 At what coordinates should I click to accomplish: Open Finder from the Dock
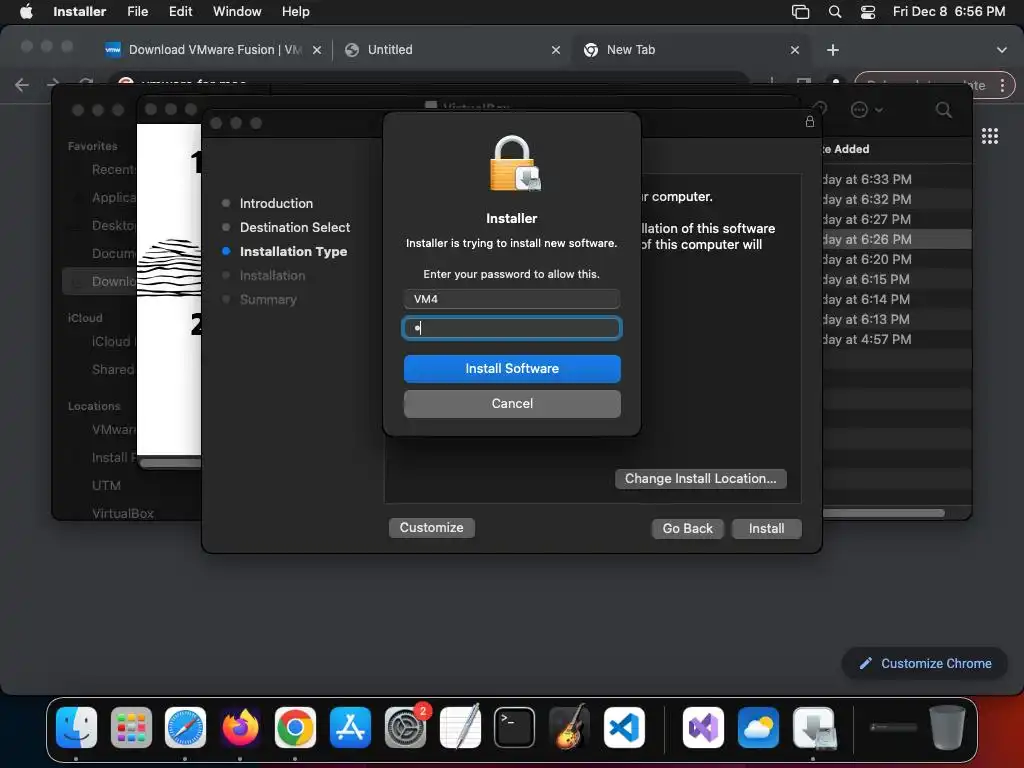76,728
